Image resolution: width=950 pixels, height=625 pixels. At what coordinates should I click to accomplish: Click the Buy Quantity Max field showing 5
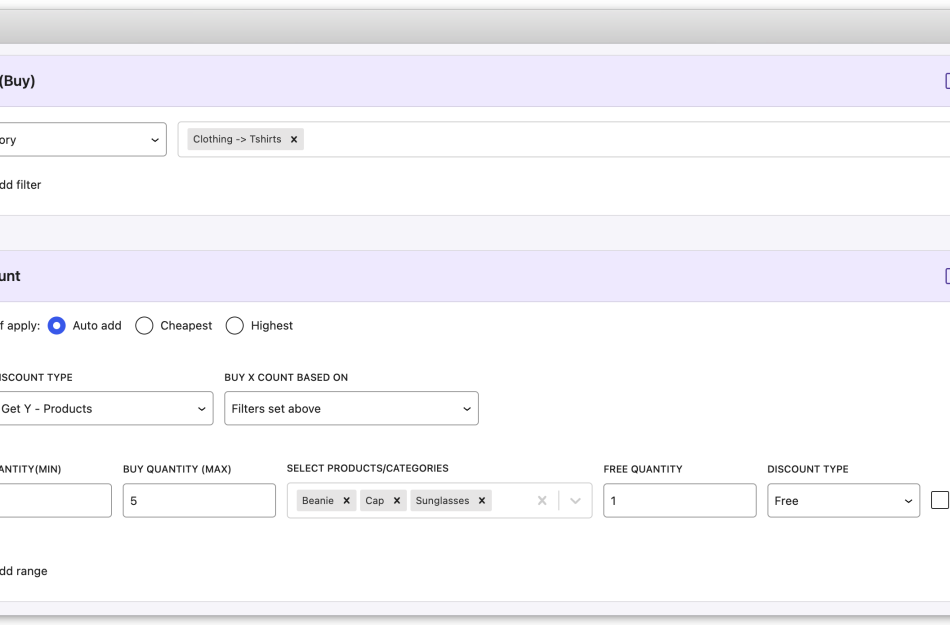coord(198,500)
